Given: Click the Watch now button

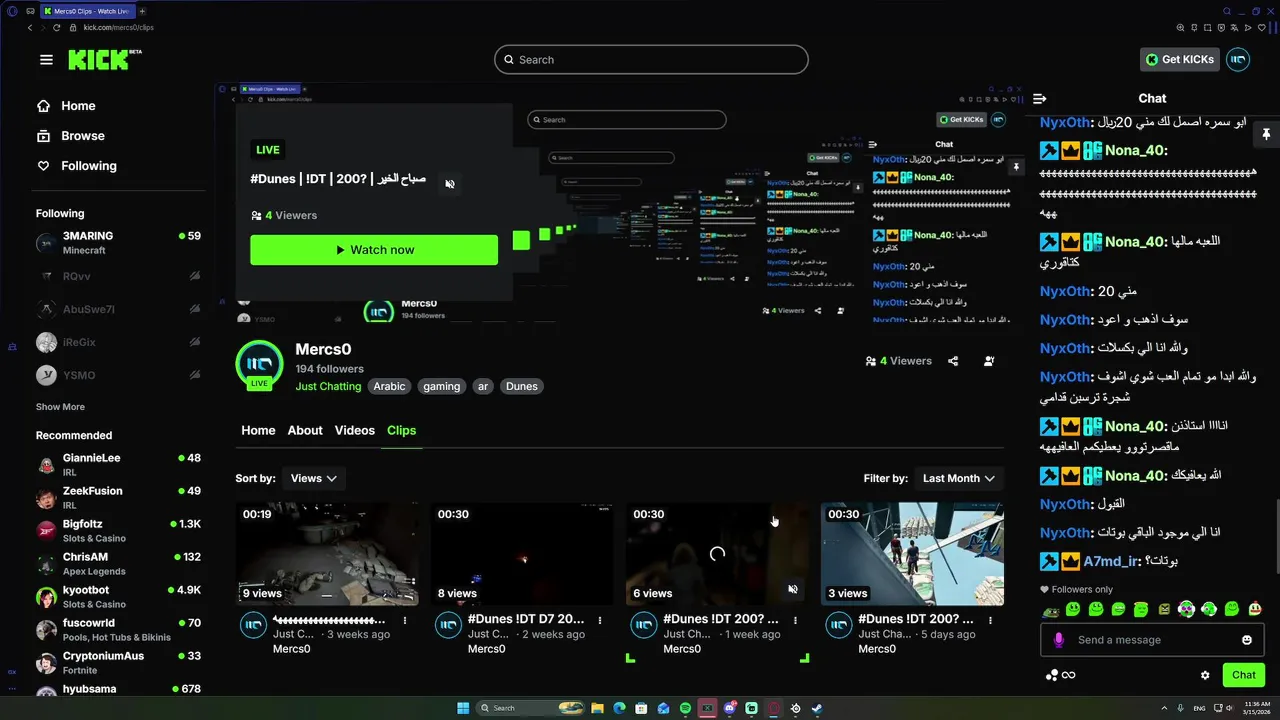Looking at the screenshot, I should tap(374, 250).
